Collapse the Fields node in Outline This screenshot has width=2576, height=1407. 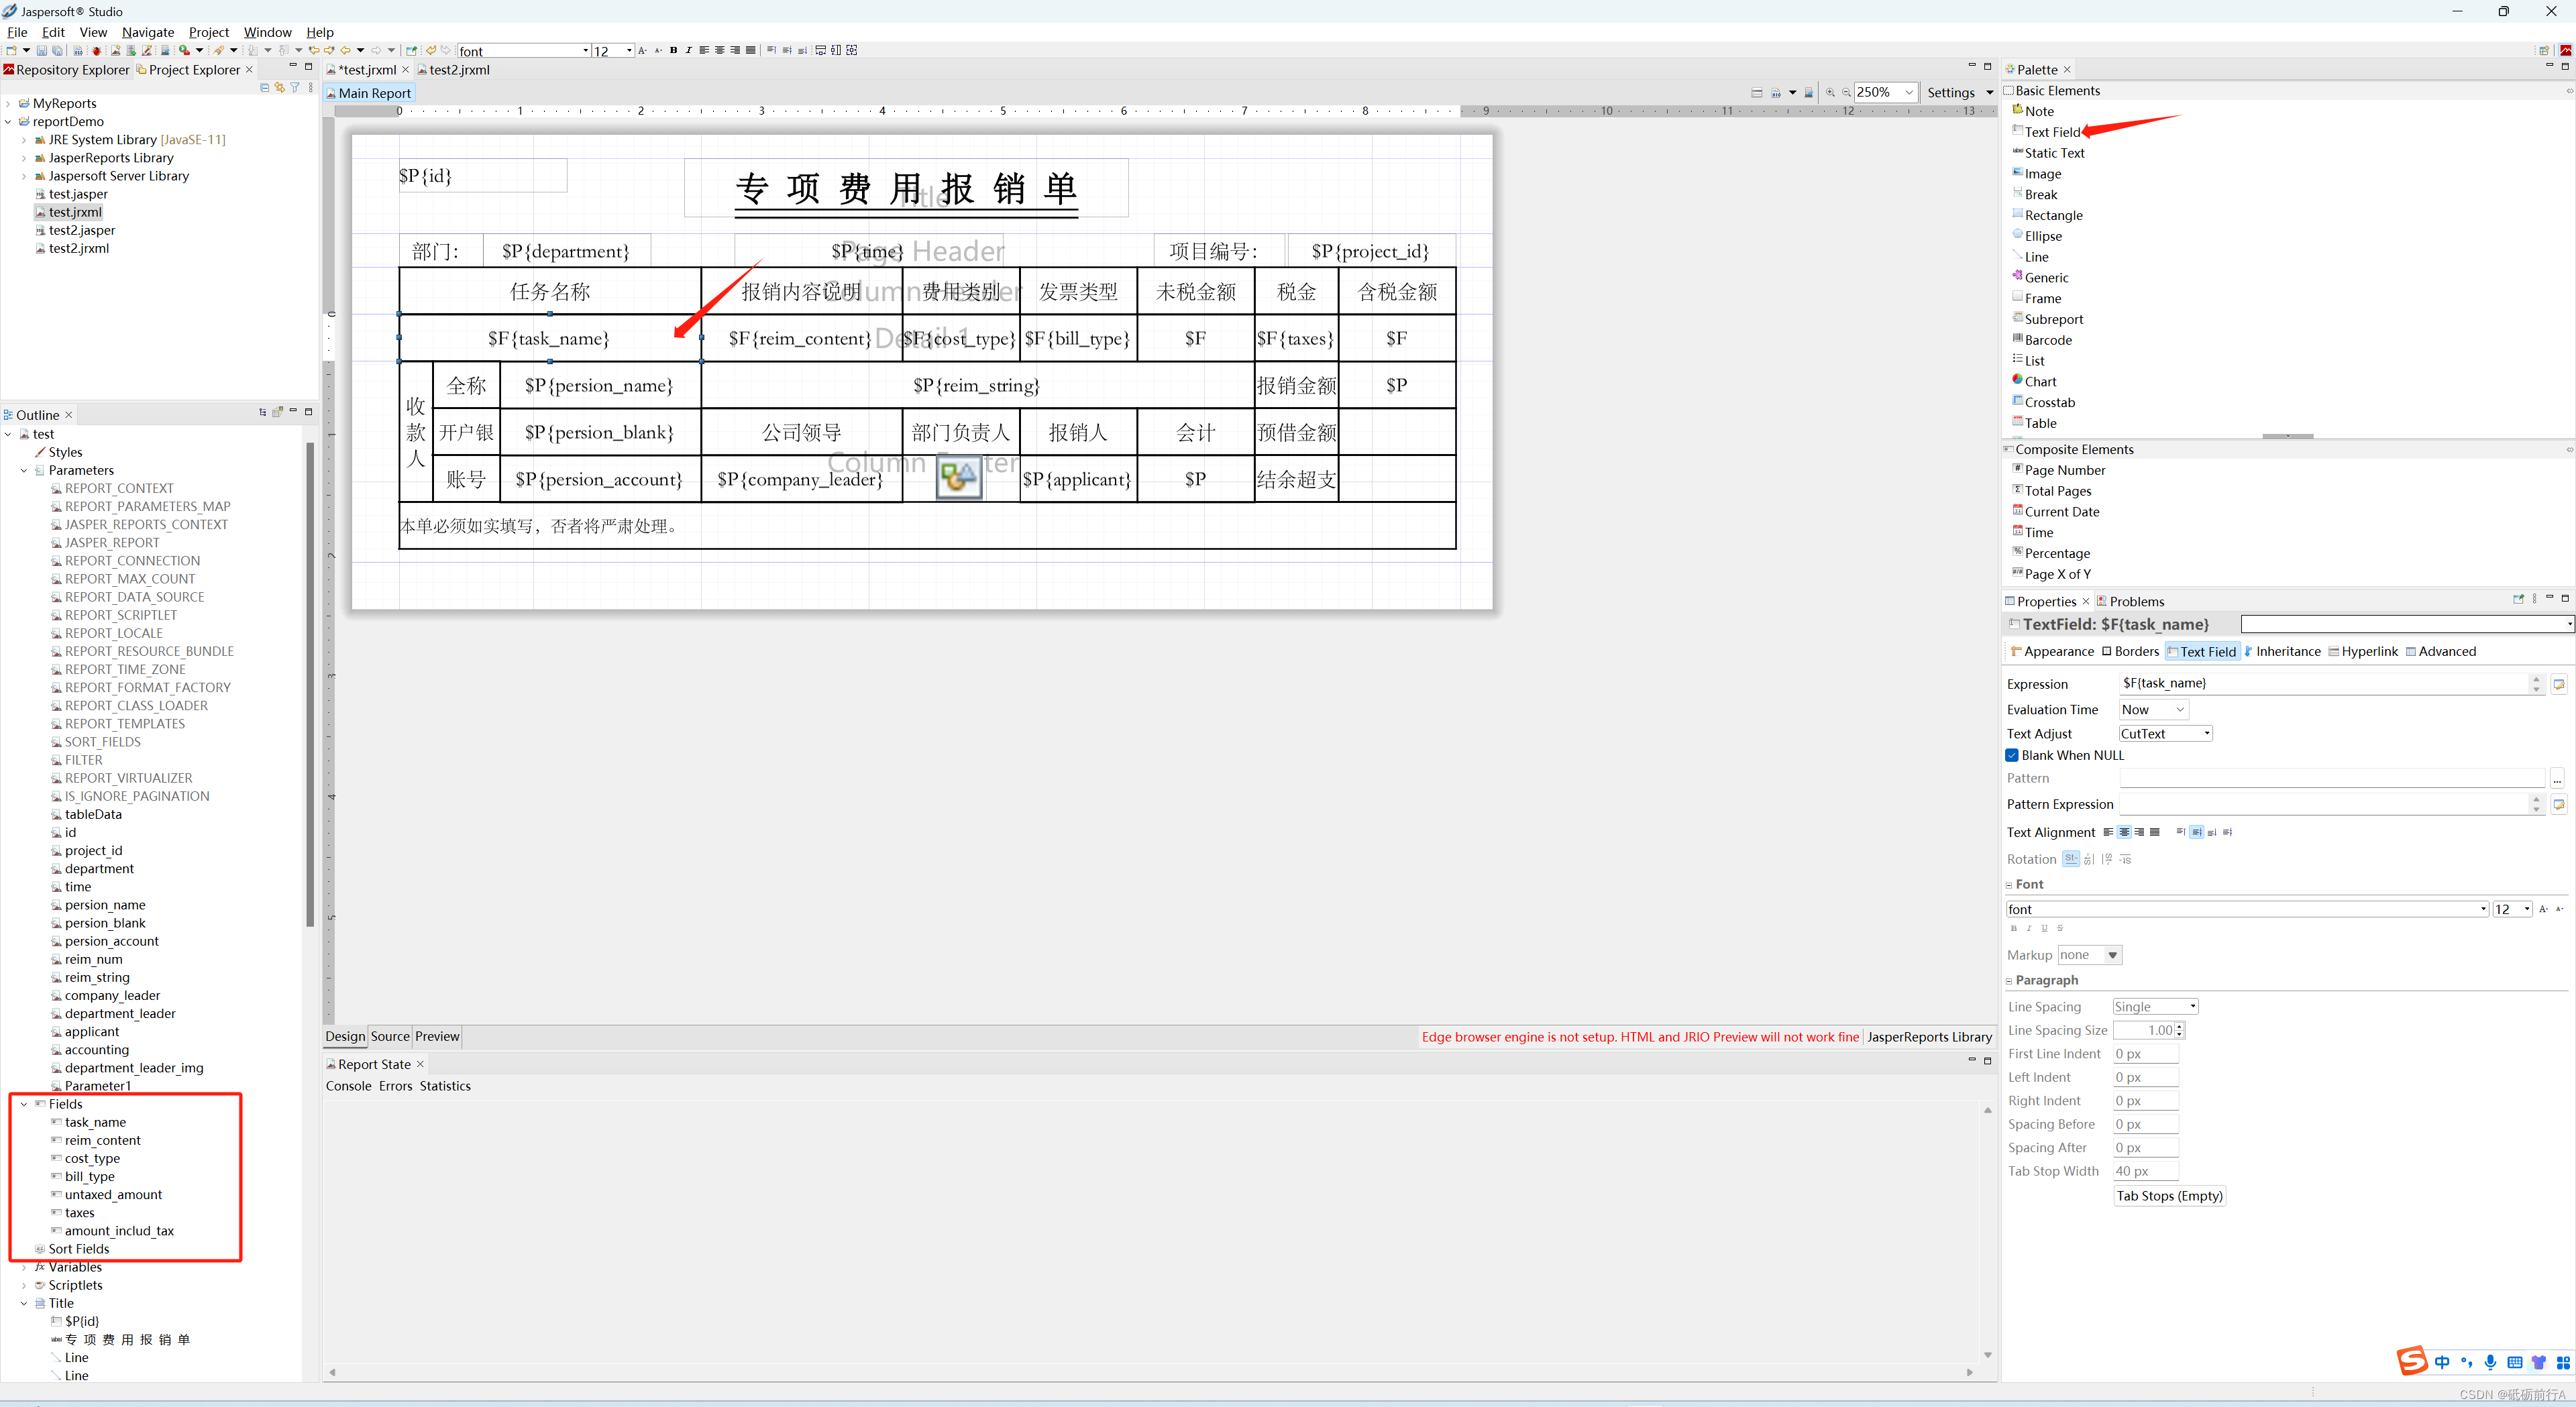[24, 1104]
